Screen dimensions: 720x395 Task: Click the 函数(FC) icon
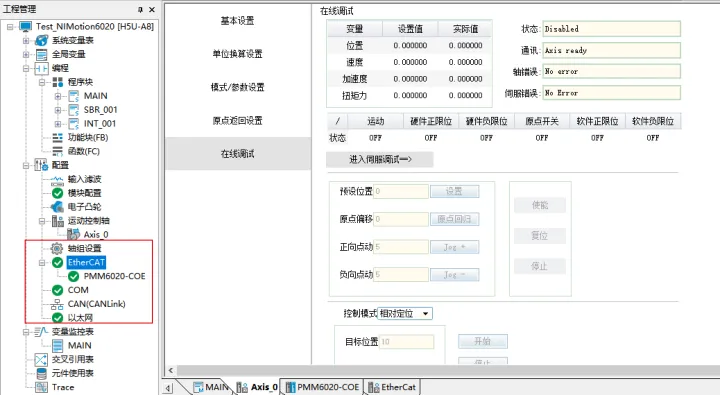[57, 152]
